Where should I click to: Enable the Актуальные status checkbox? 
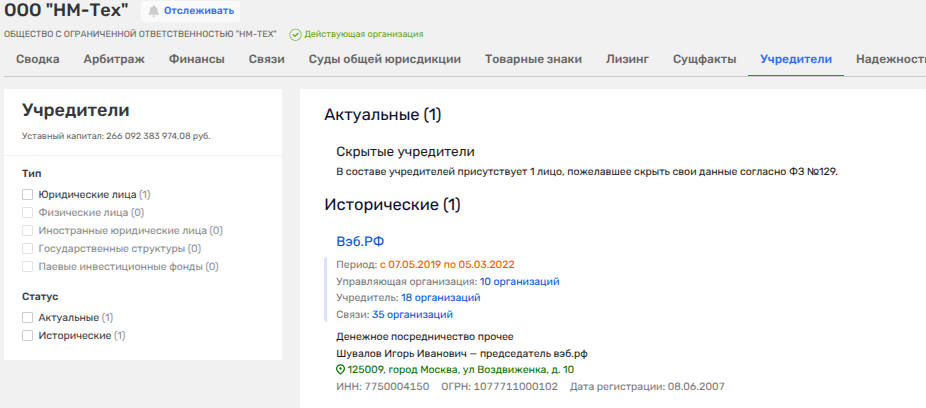point(28,318)
